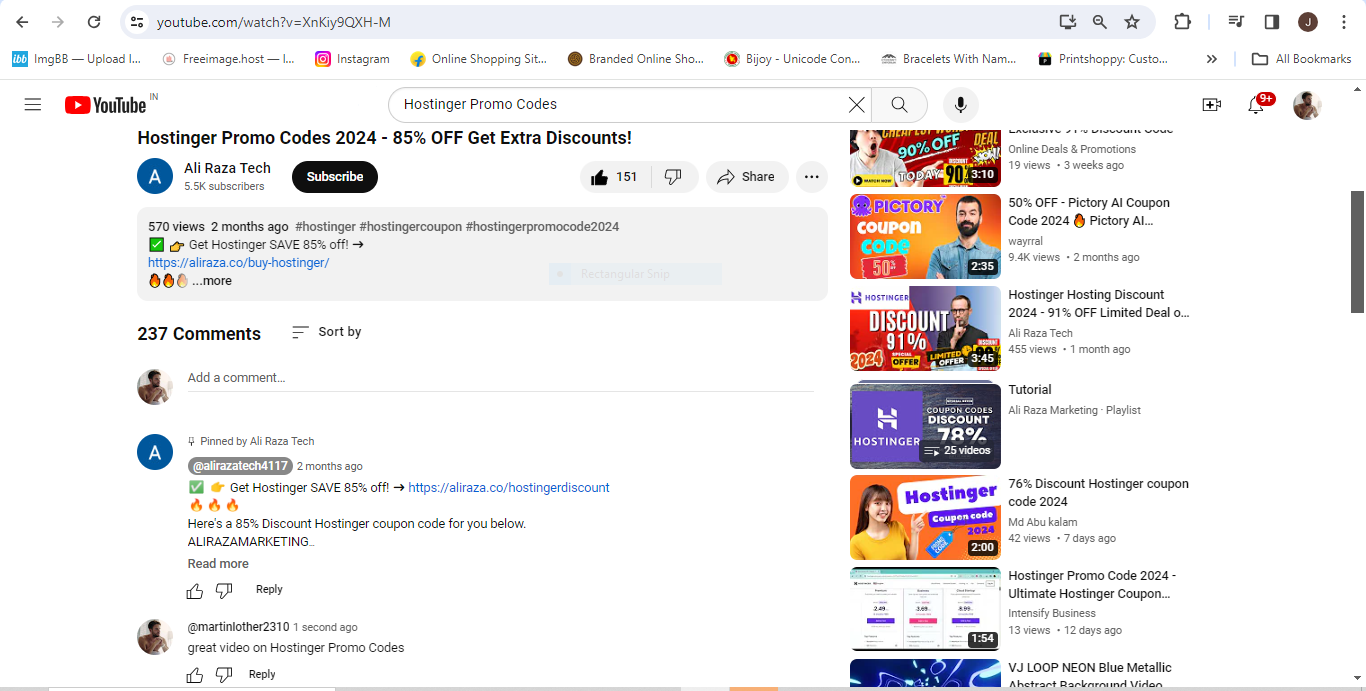Open Hostinger Hosting Discount 91% OFF thumbnail
This screenshot has height=691, width=1366.
[x=925, y=329]
